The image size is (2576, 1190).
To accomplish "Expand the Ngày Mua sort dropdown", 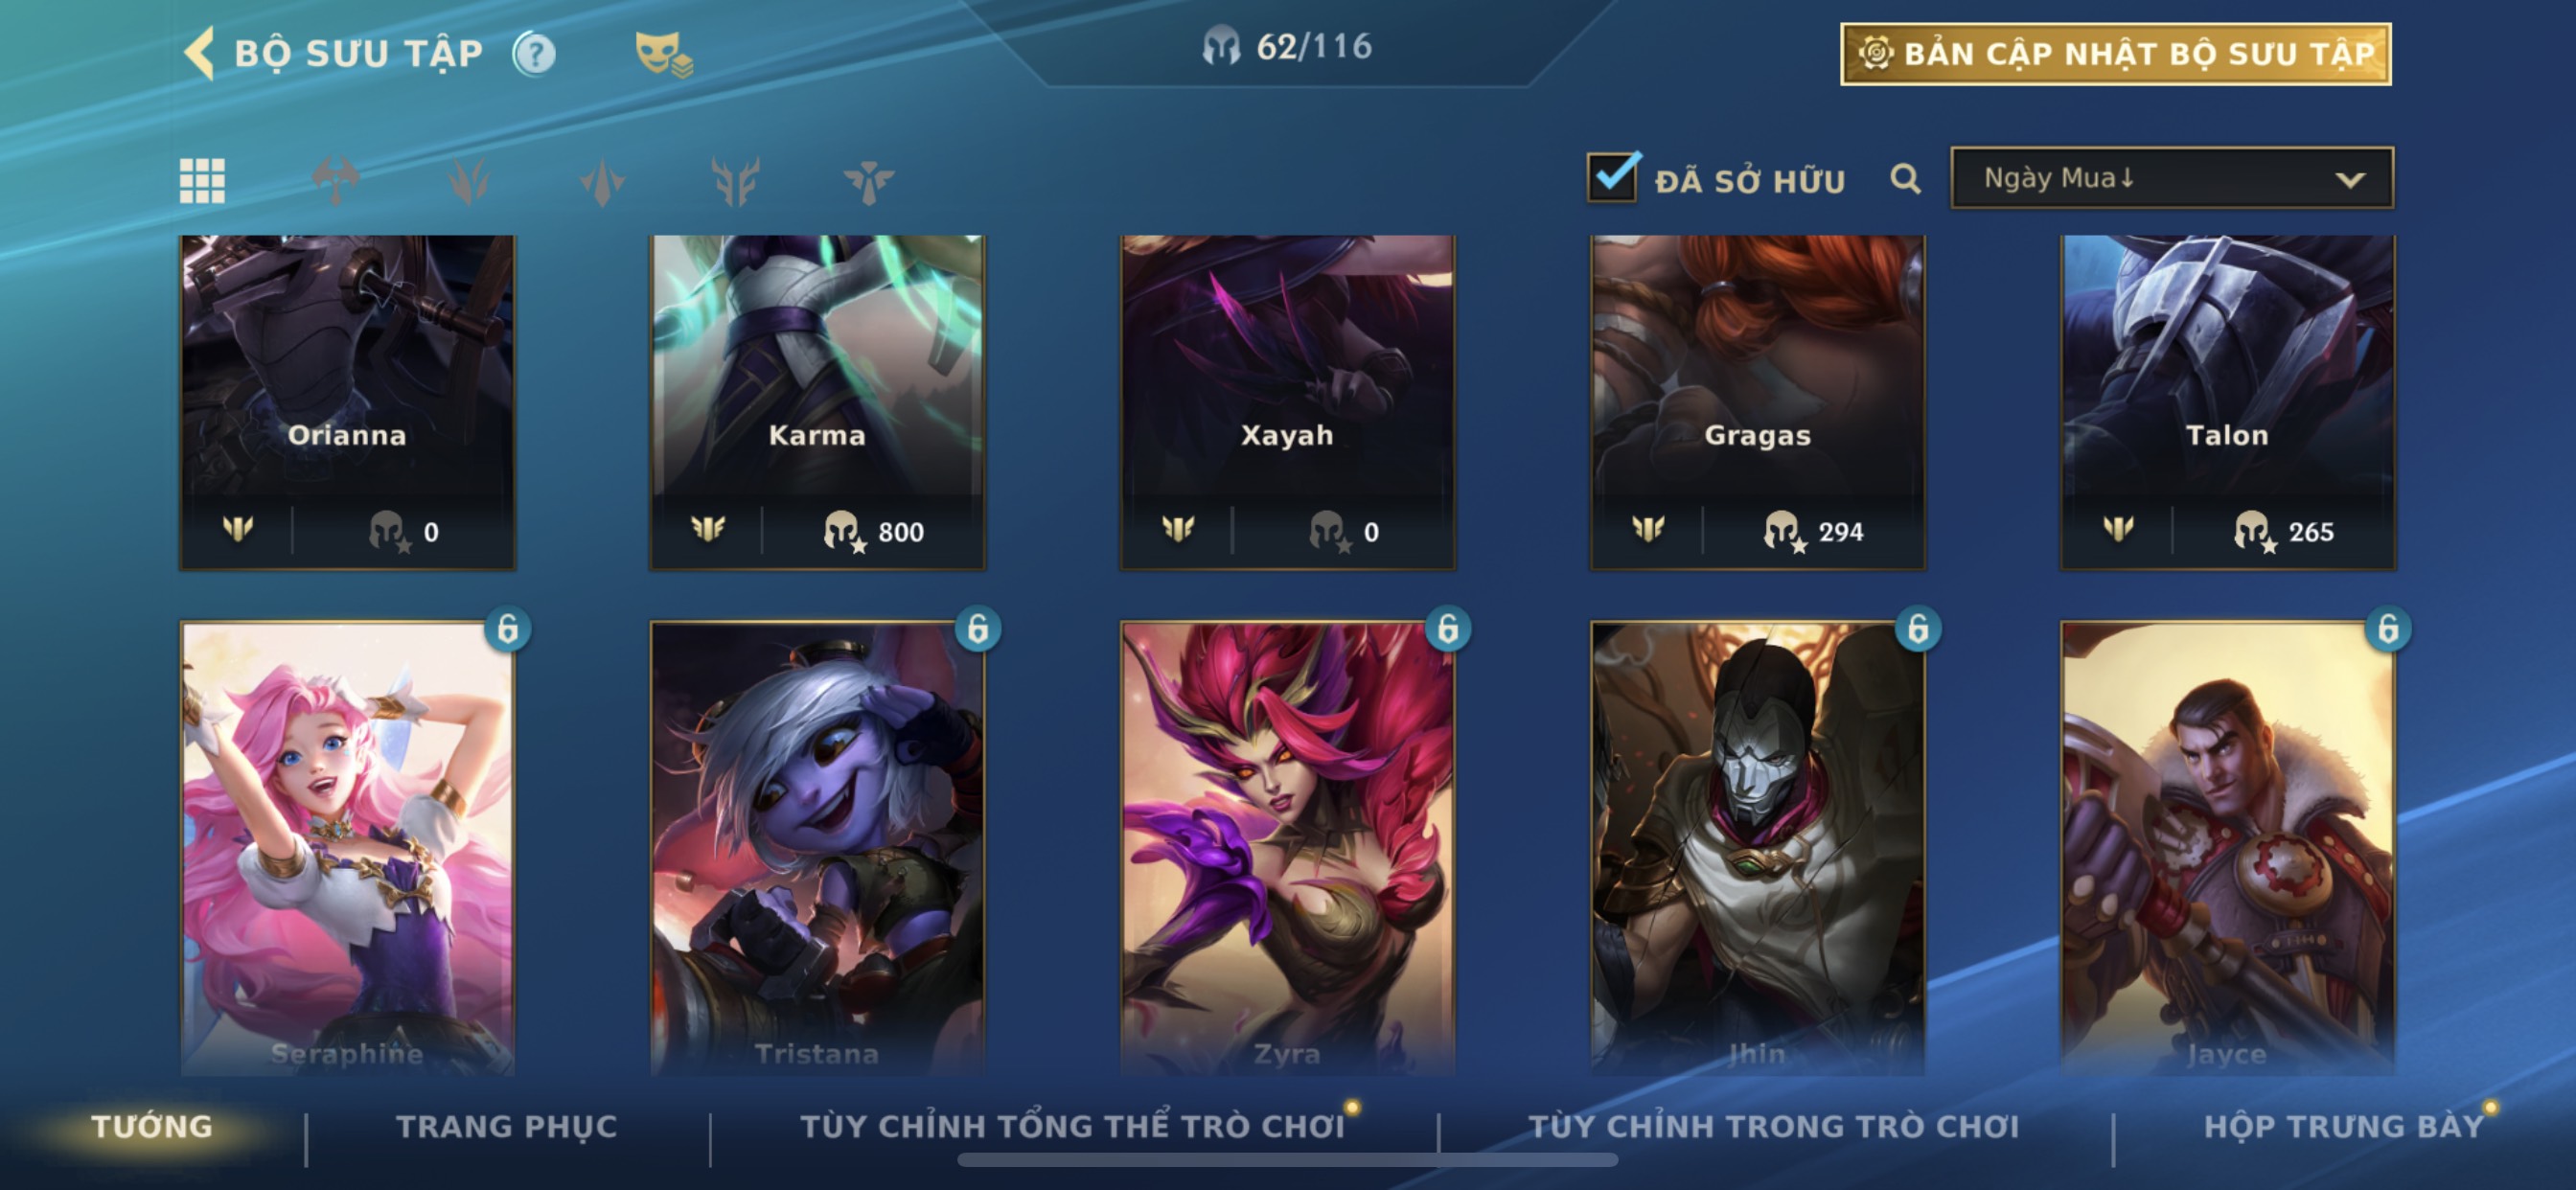I will [2172, 178].
